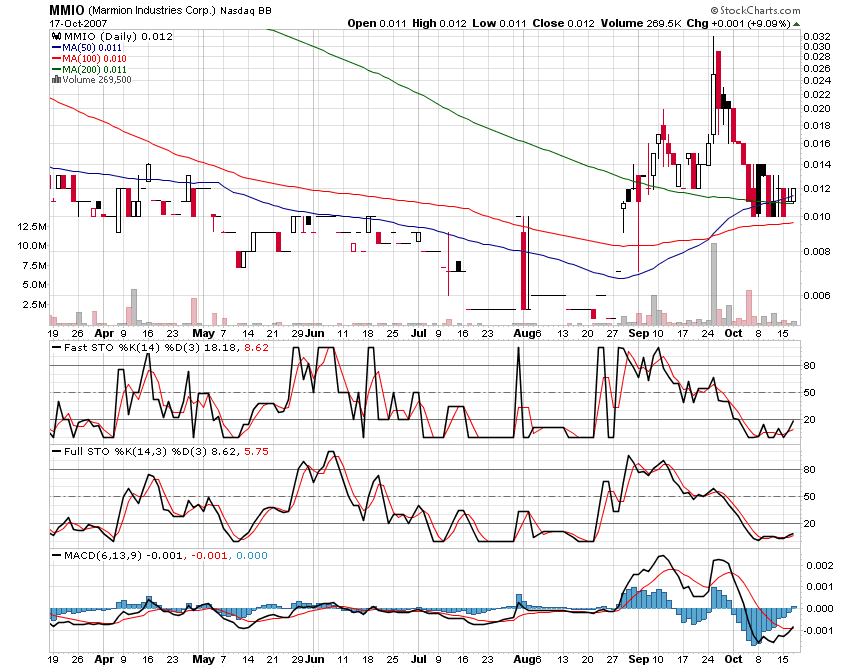The image size is (850, 668).
Task: Click the MACD 0.002 axis label
Action: click(x=819, y=566)
